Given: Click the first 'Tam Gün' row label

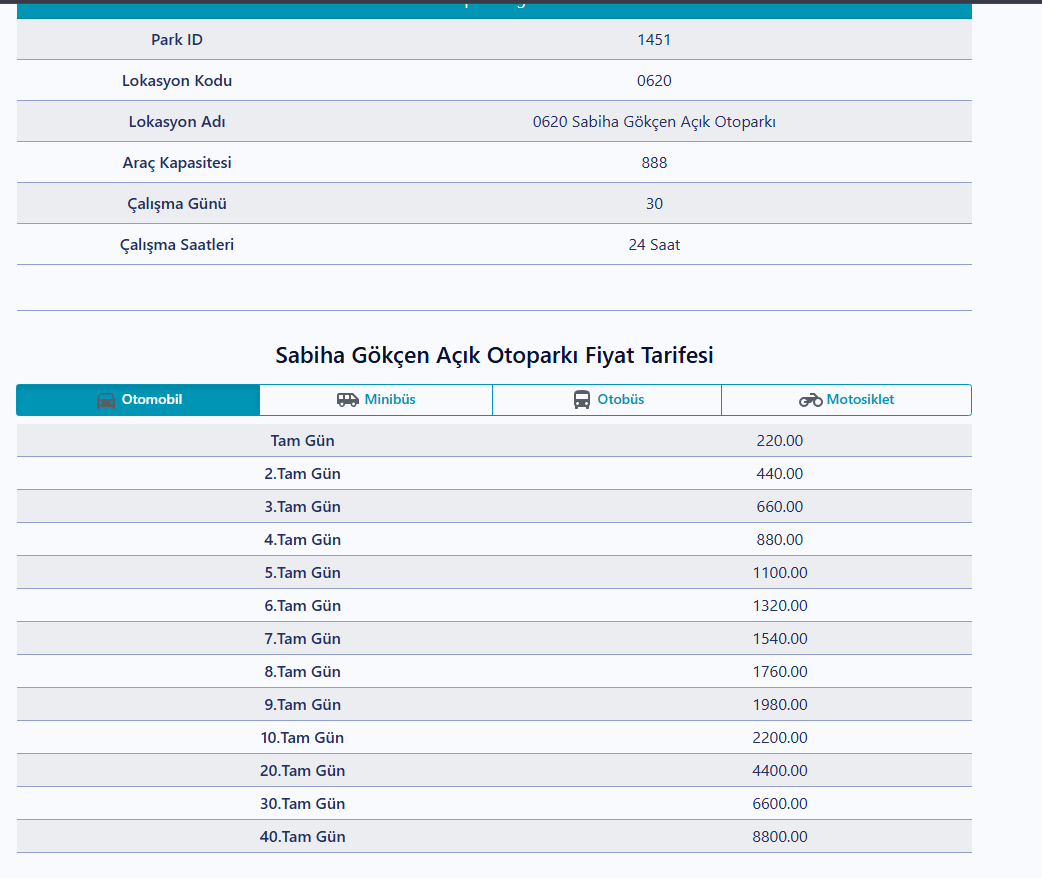Looking at the screenshot, I should pyautogui.click(x=302, y=441).
